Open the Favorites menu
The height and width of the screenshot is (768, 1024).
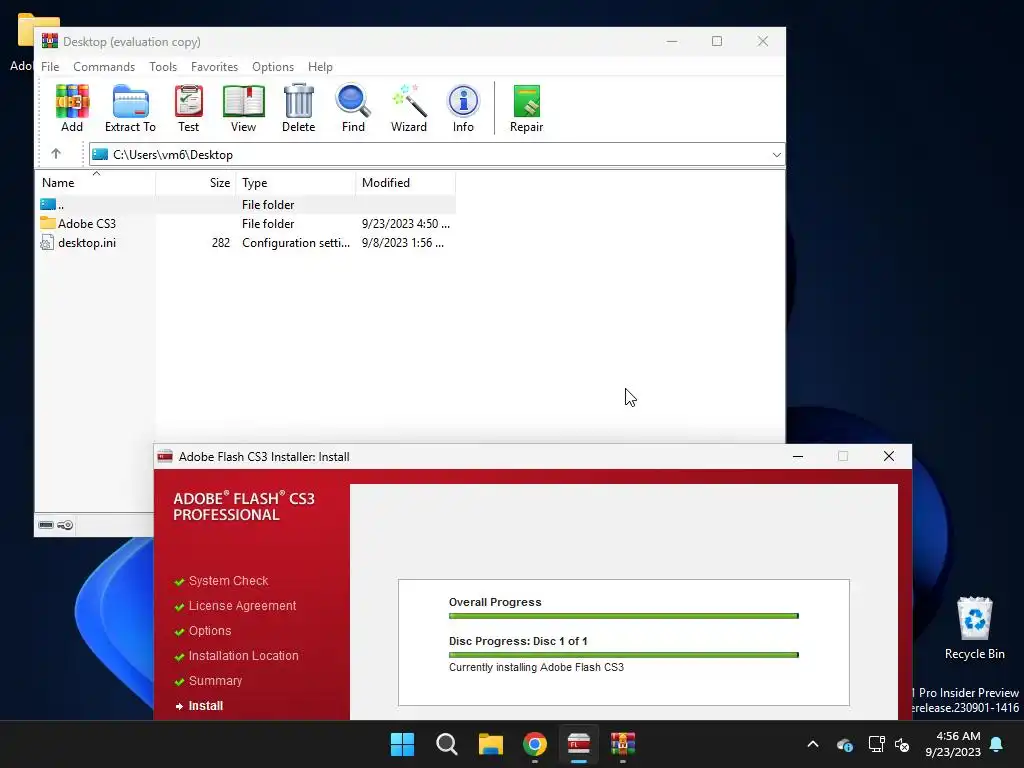214,67
